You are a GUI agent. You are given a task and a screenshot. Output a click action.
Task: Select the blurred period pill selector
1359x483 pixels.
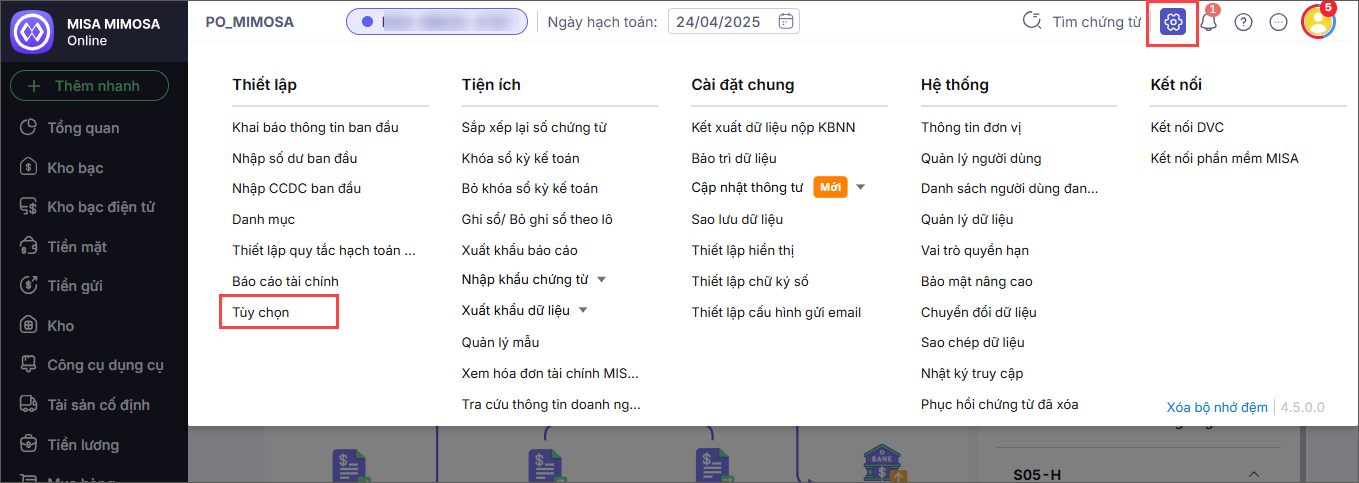tap(436, 21)
